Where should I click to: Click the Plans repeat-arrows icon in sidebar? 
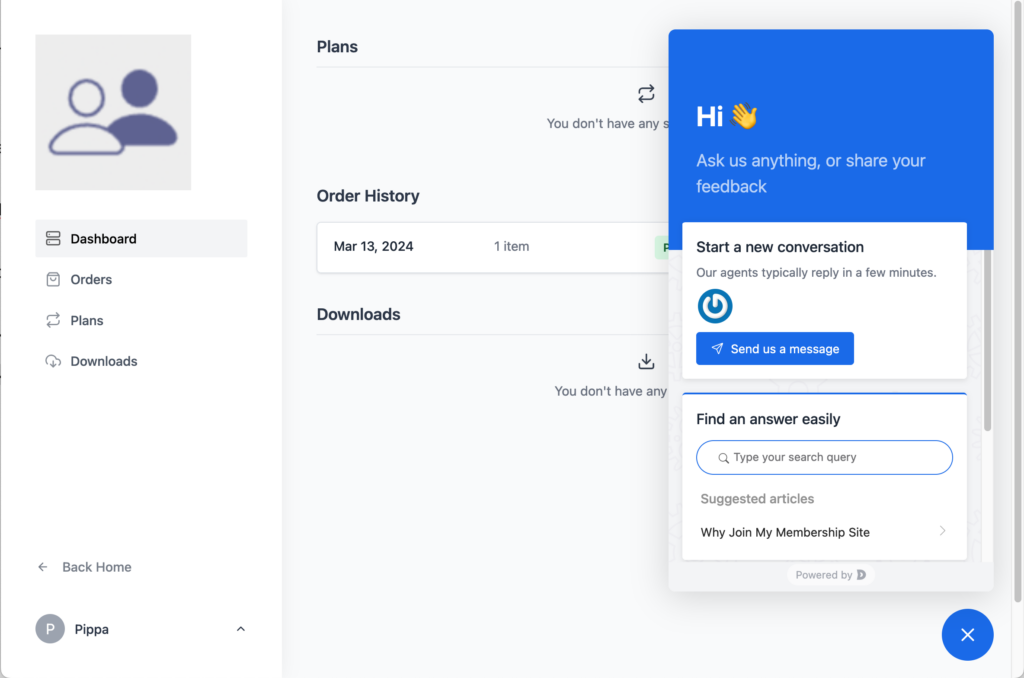click(53, 321)
